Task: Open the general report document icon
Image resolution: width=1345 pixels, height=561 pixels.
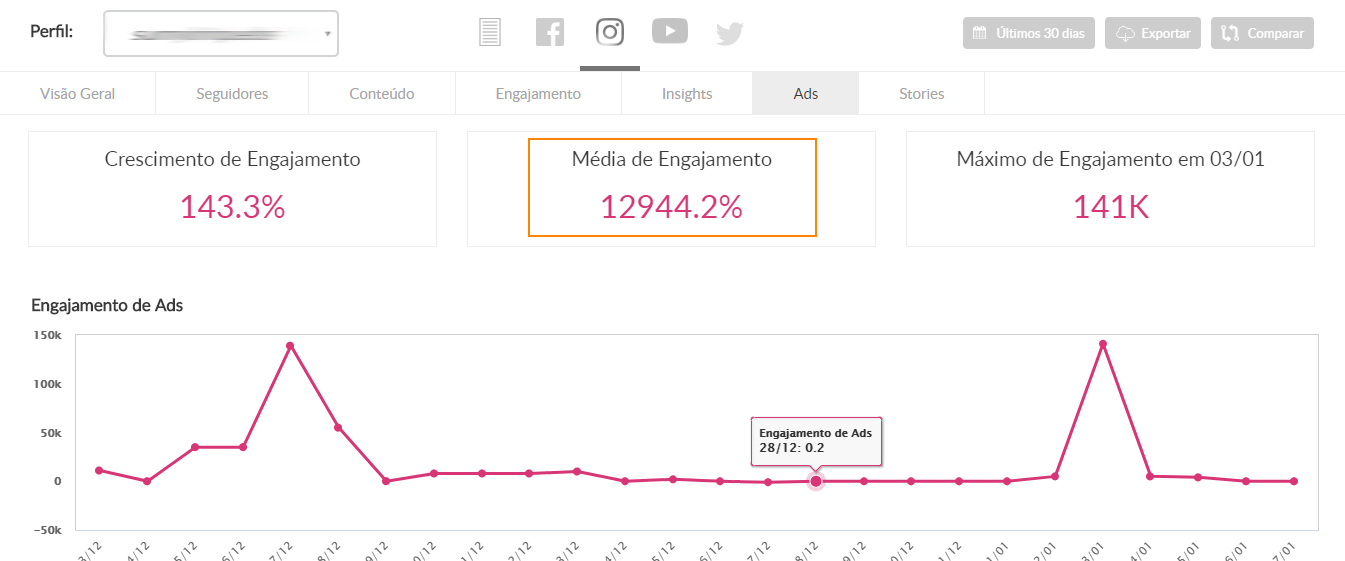Action: 489,32
